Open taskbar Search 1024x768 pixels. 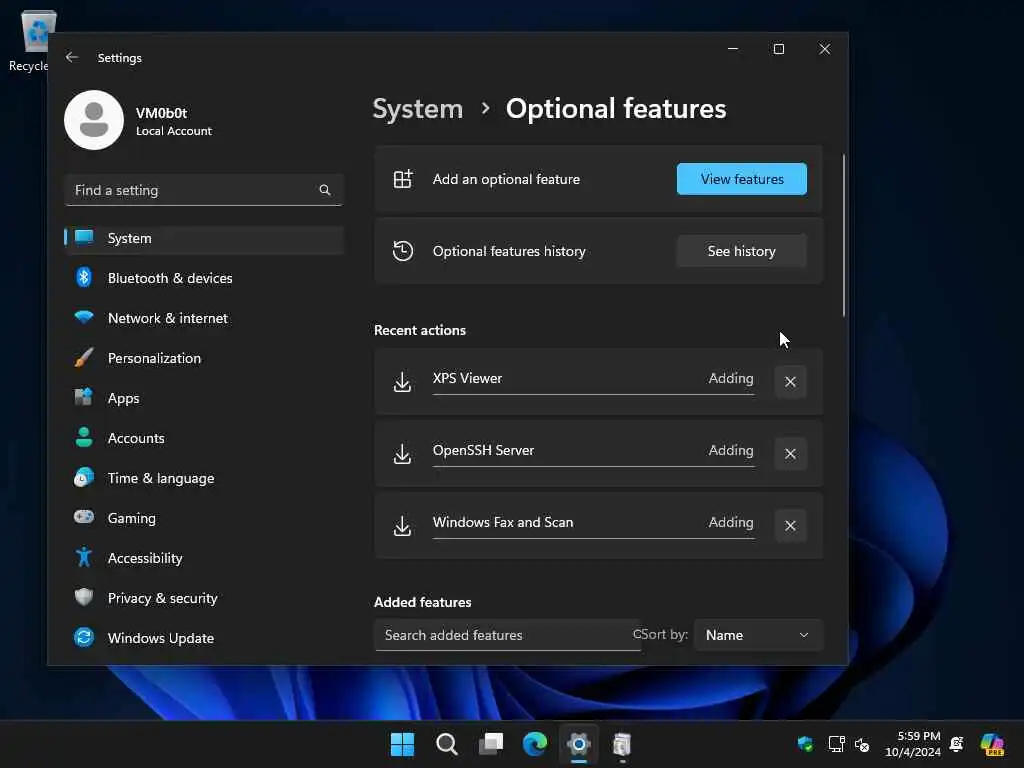447,744
